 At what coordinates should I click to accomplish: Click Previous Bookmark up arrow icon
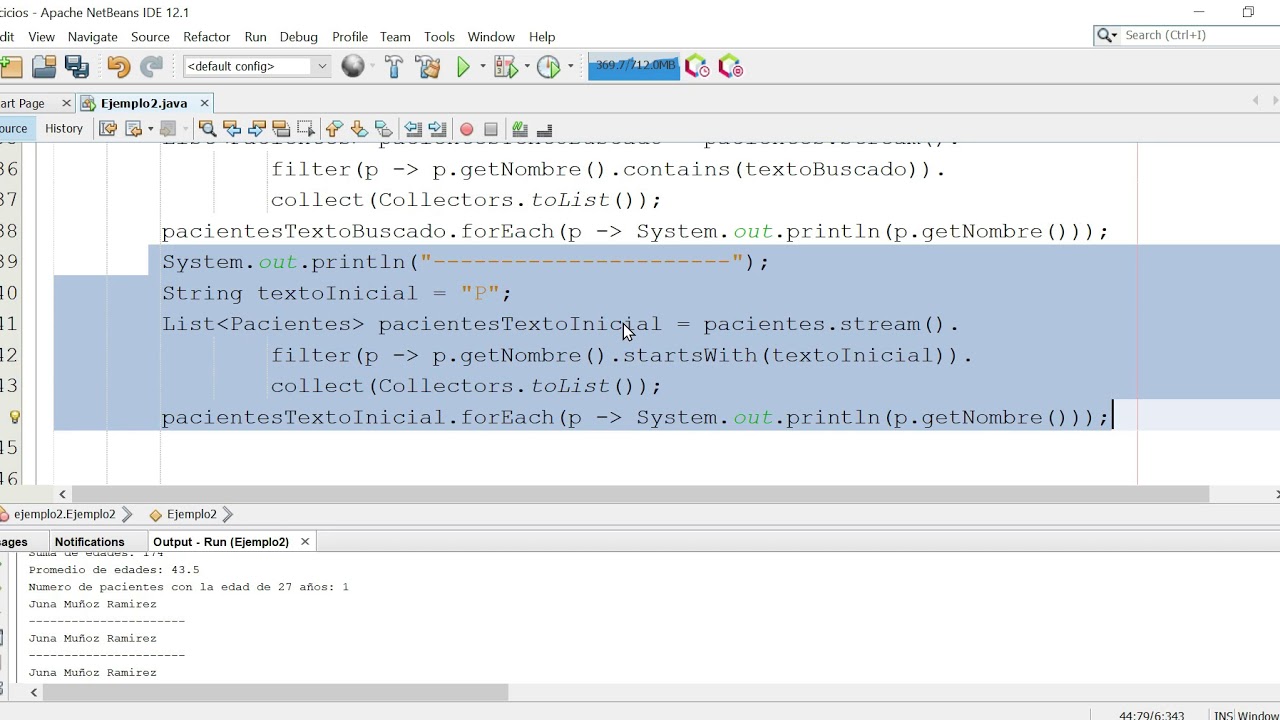pos(334,129)
